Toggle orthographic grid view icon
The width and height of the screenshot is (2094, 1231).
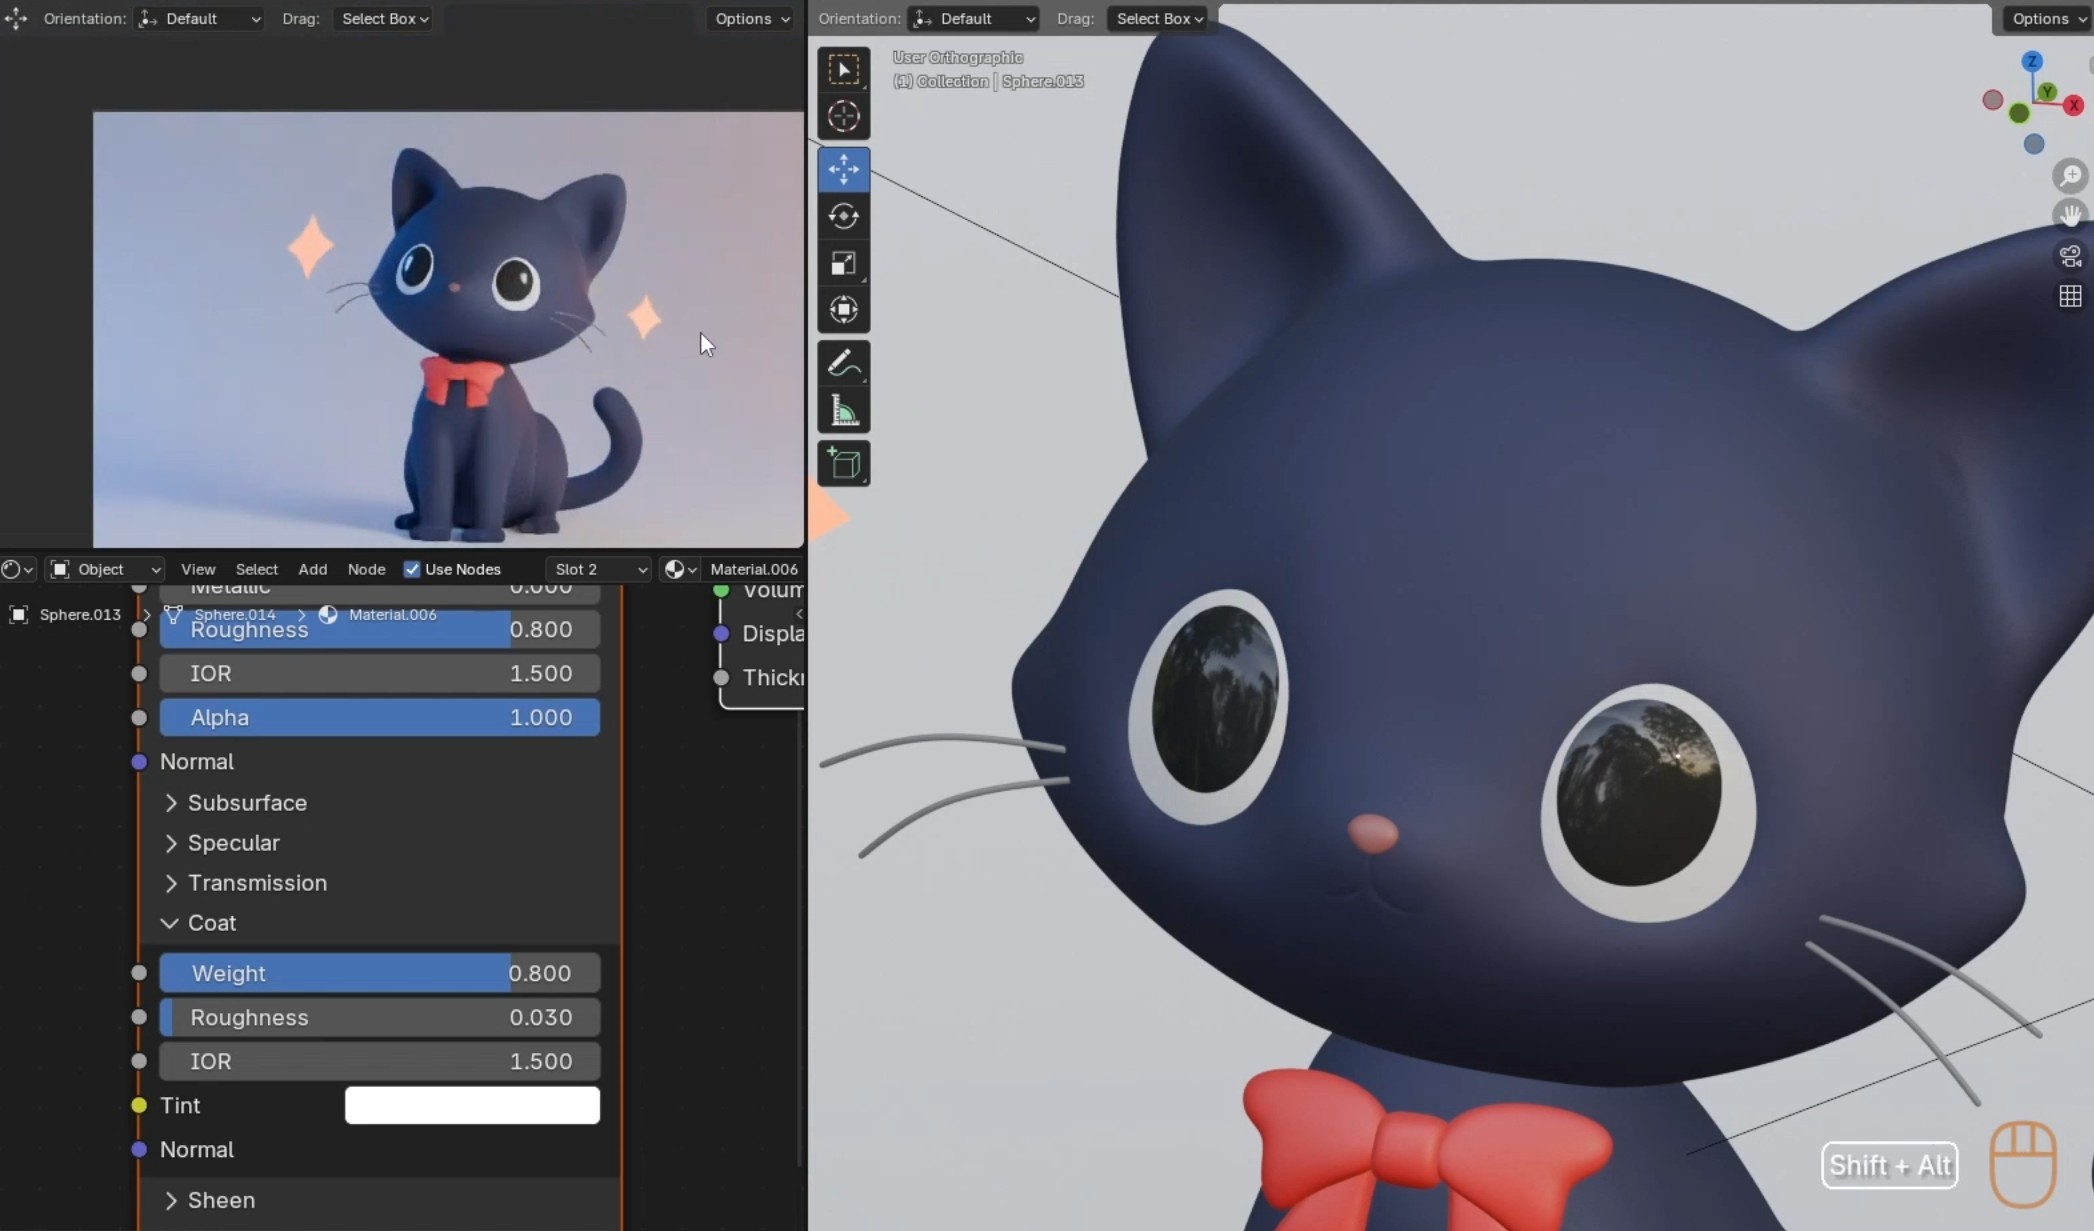coord(2070,296)
